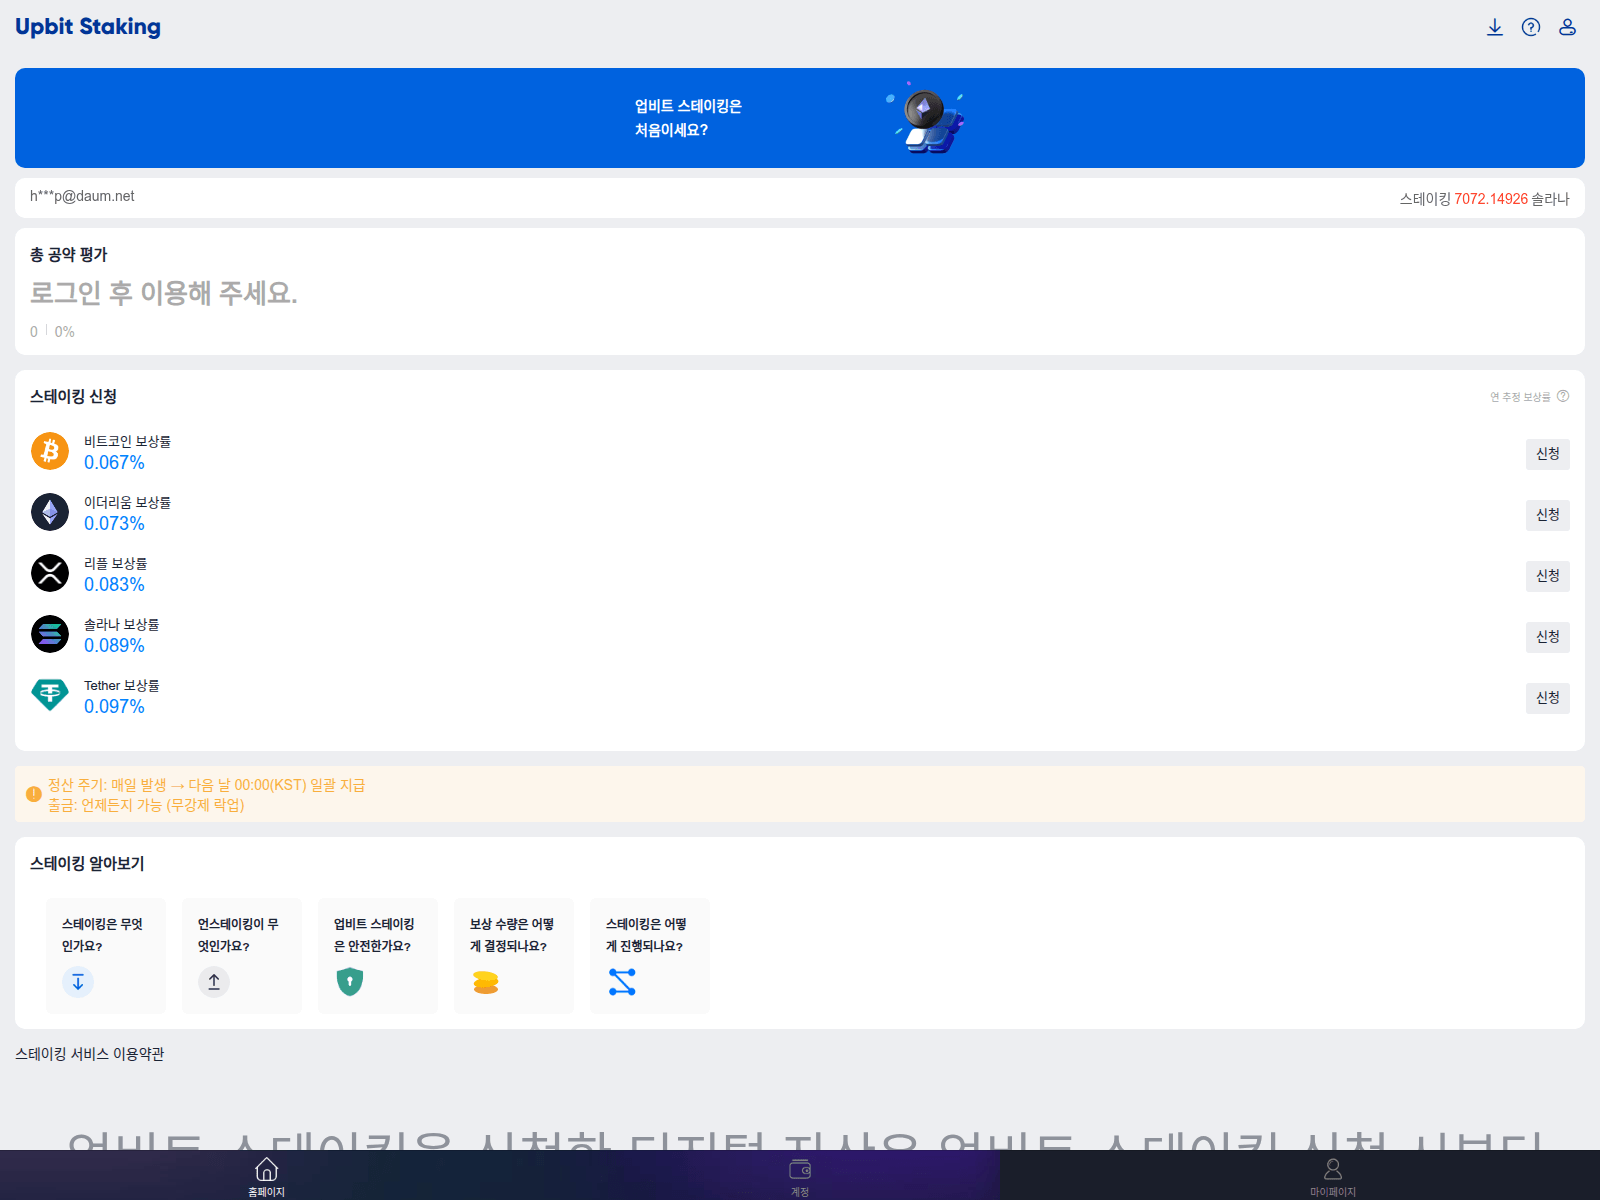Image resolution: width=1600 pixels, height=1200 pixels.
Task: Click the gray up-arrow unstaking icon
Action: [214, 982]
